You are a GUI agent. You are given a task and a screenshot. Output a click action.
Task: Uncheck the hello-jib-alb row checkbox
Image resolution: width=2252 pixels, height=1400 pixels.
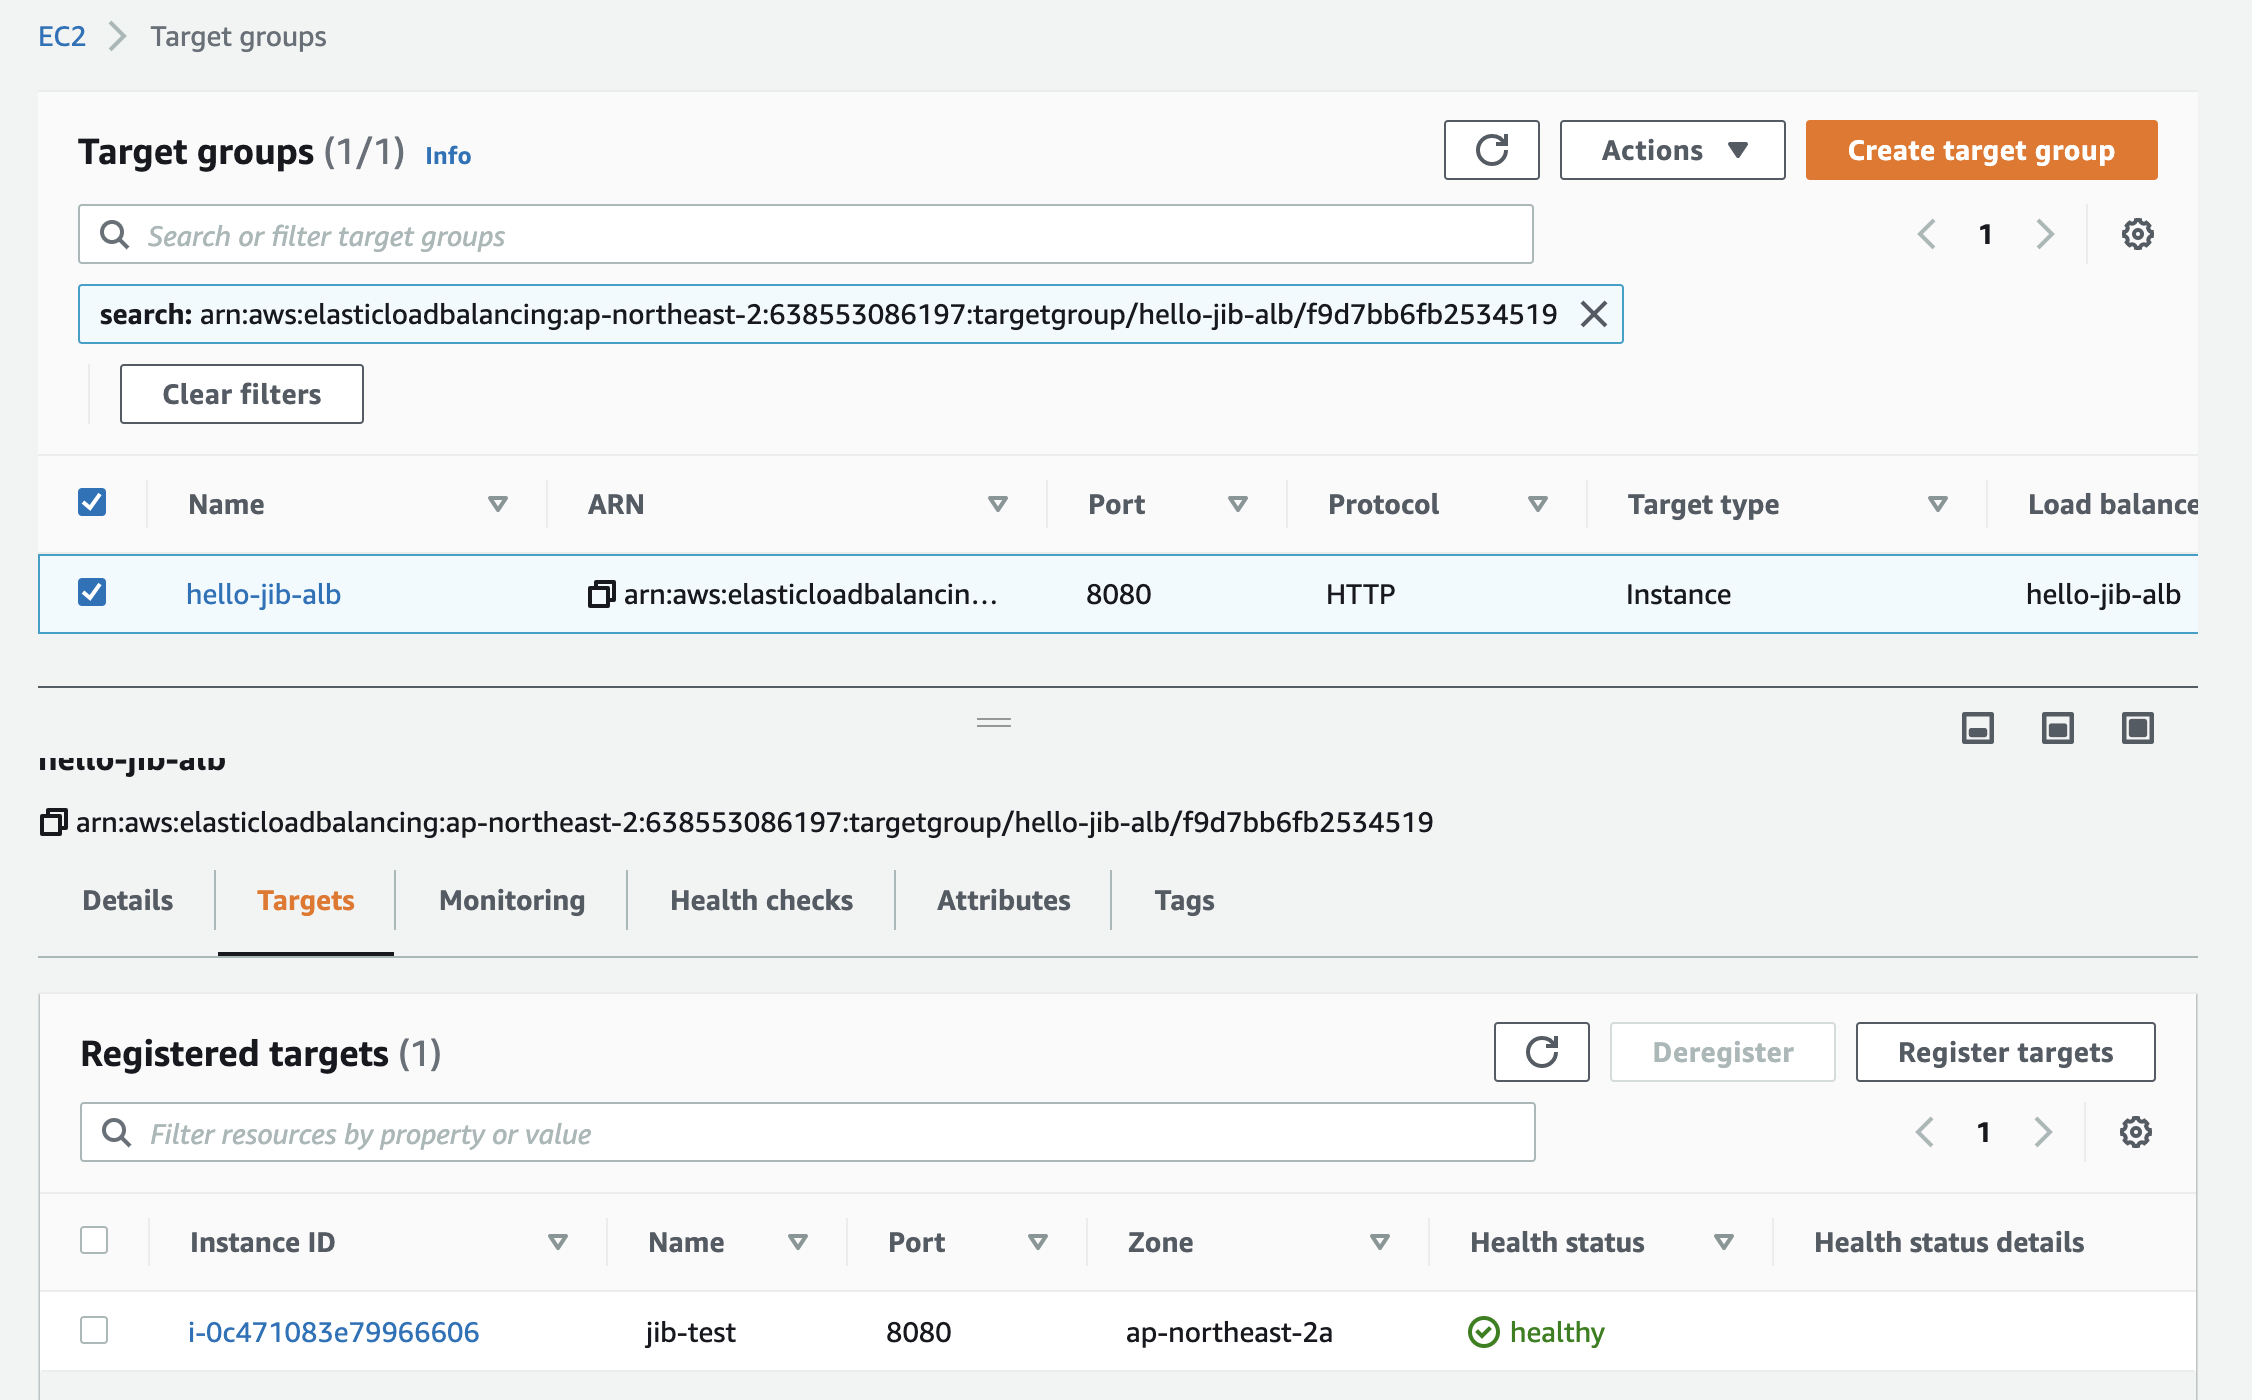click(x=92, y=592)
